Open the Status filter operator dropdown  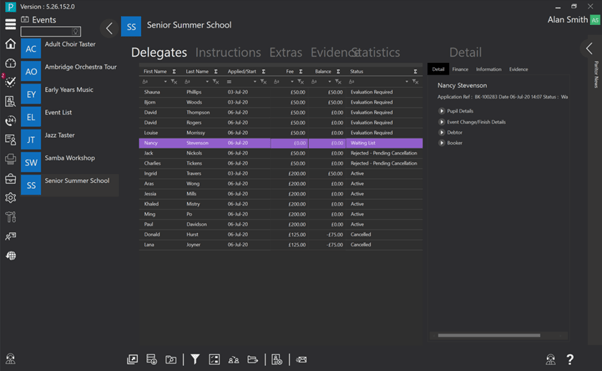[x=407, y=82]
